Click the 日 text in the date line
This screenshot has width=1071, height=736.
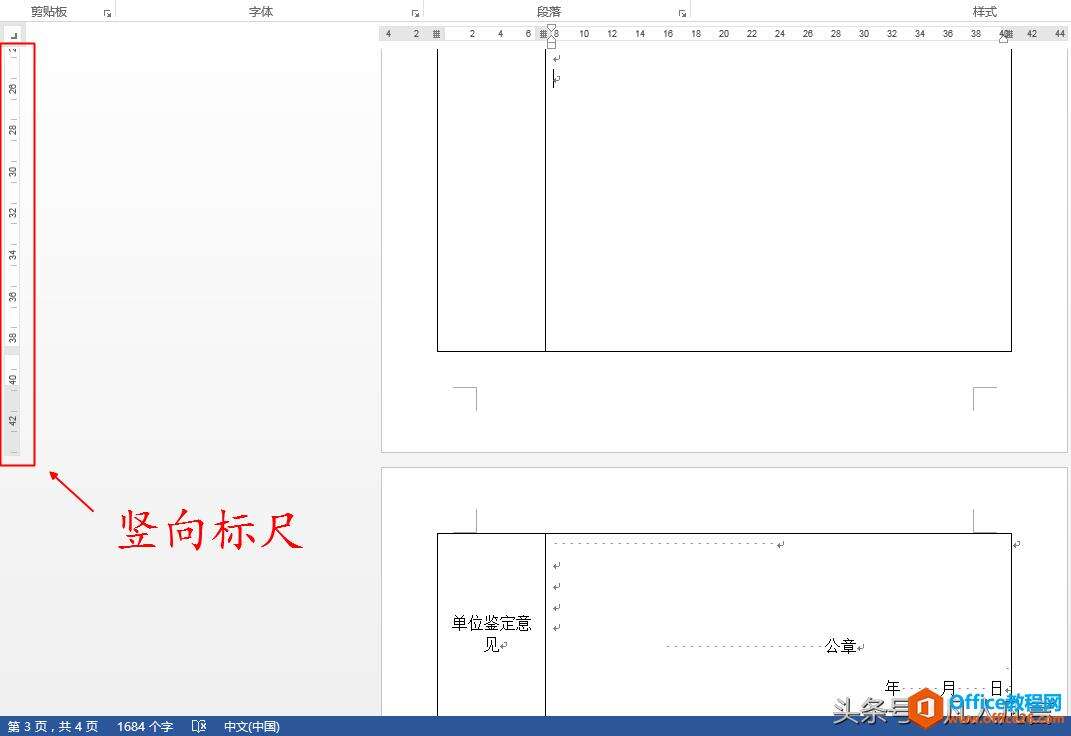click(x=997, y=688)
